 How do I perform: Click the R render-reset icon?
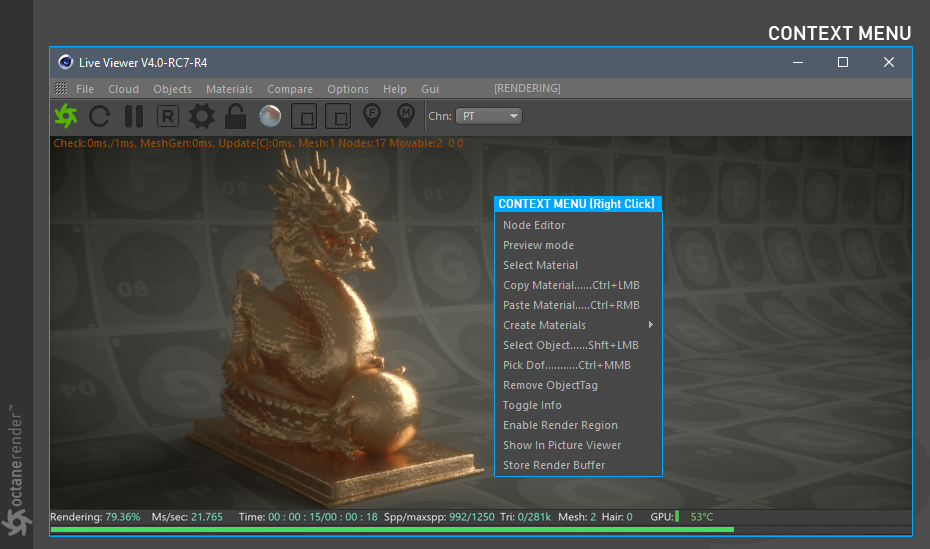168,116
